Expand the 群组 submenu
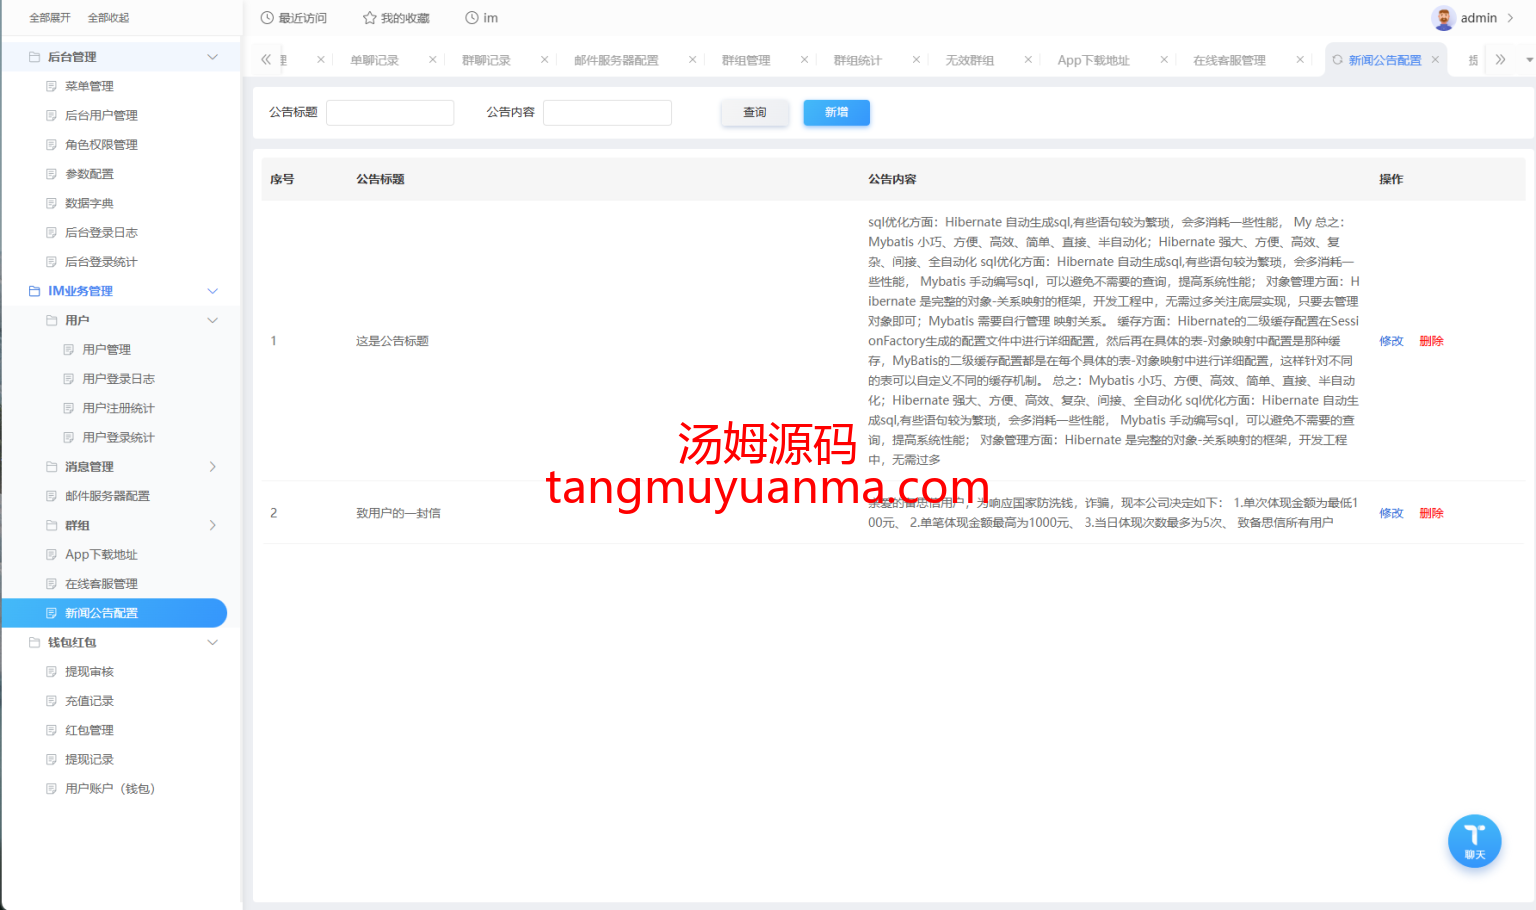 click(212, 525)
